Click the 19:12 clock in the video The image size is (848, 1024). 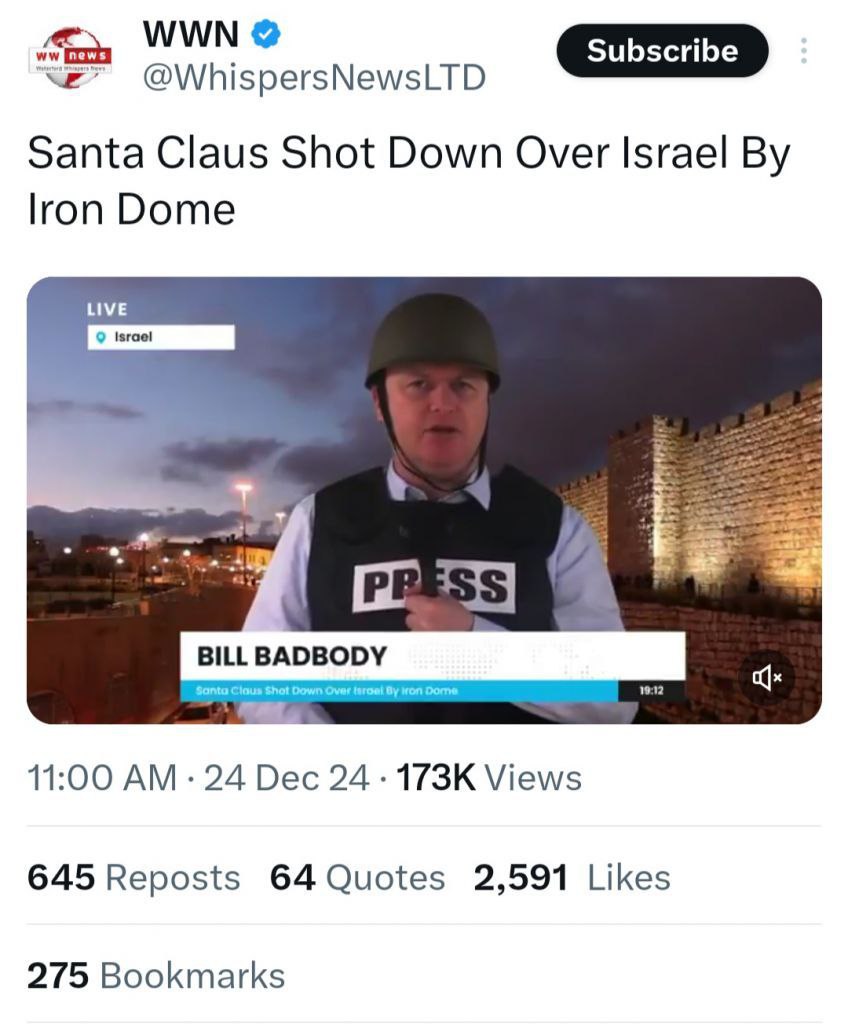click(x=652, y=690)
